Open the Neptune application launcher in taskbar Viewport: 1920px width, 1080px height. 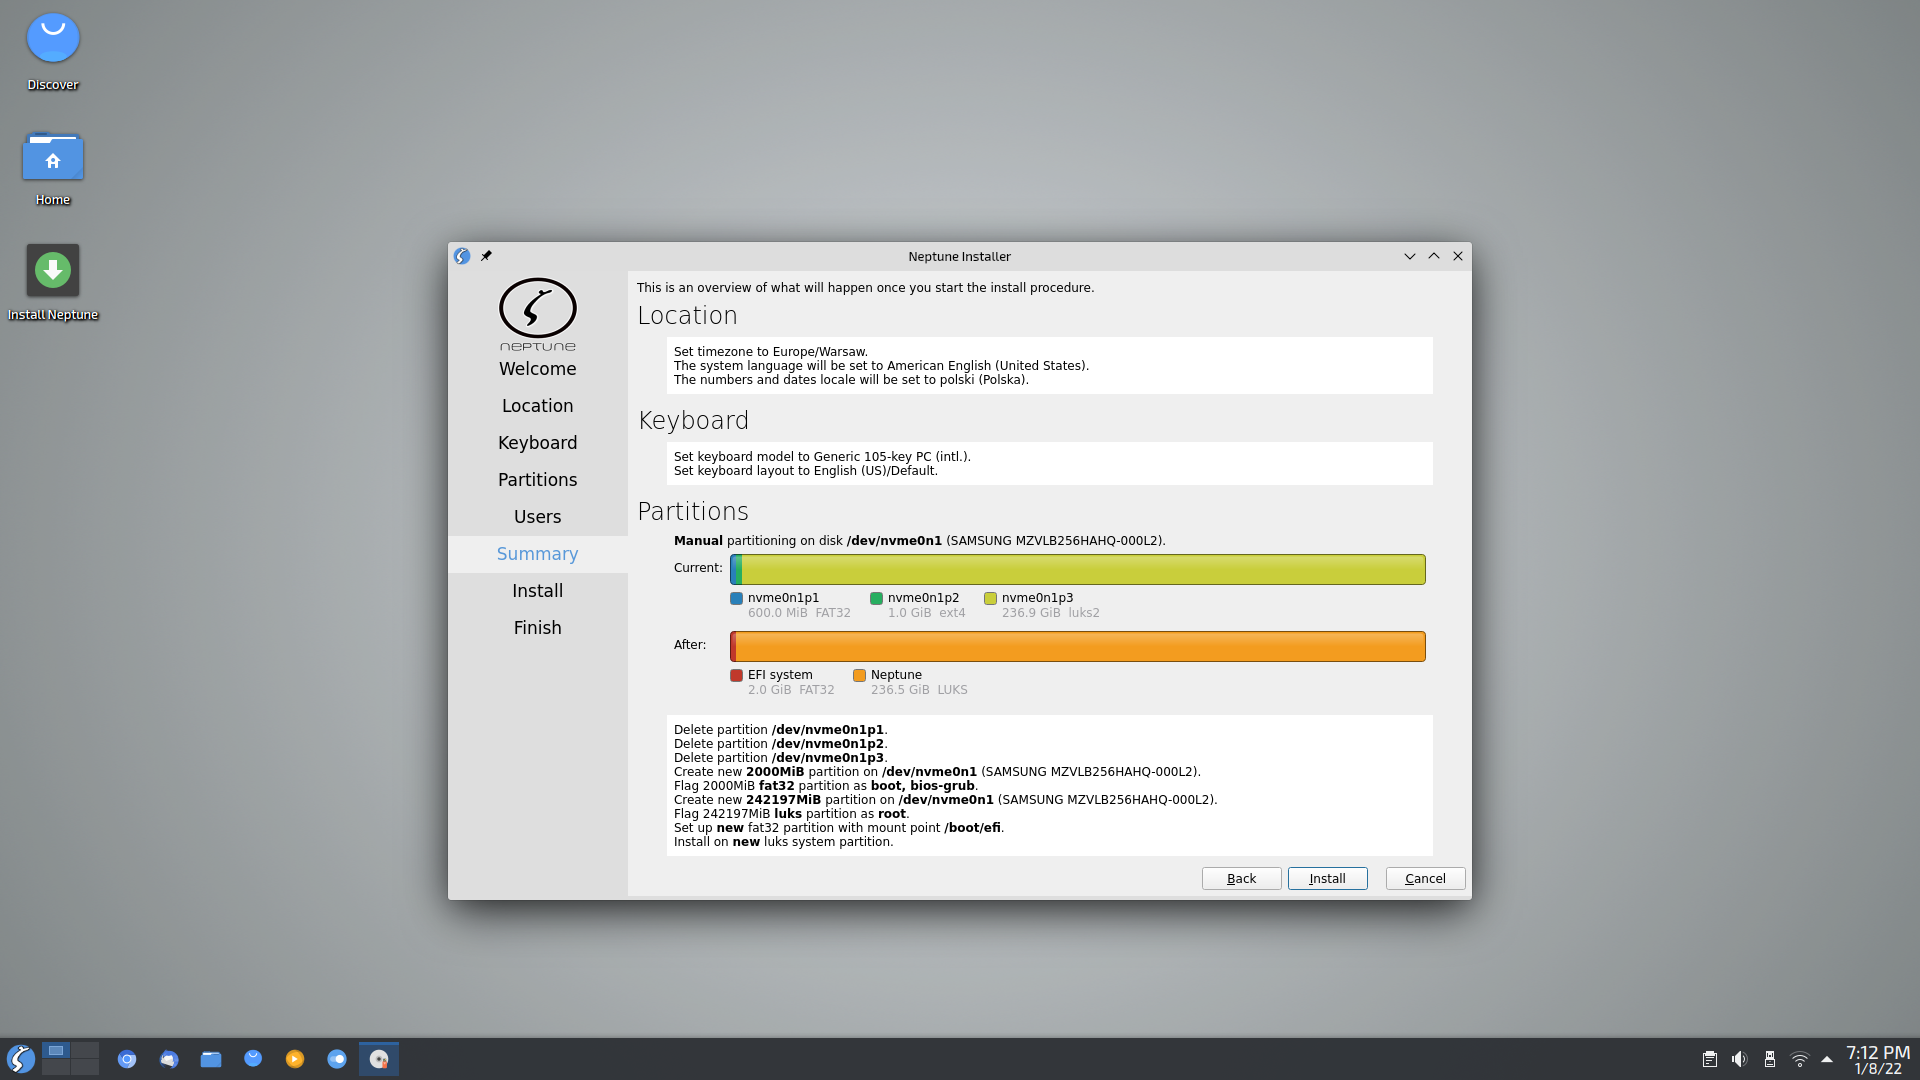click(20, 1059)
